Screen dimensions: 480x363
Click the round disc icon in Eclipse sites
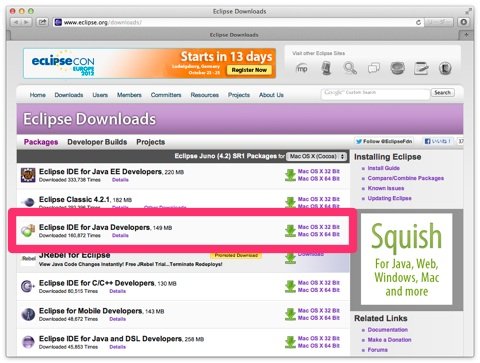tap(397, 68)
